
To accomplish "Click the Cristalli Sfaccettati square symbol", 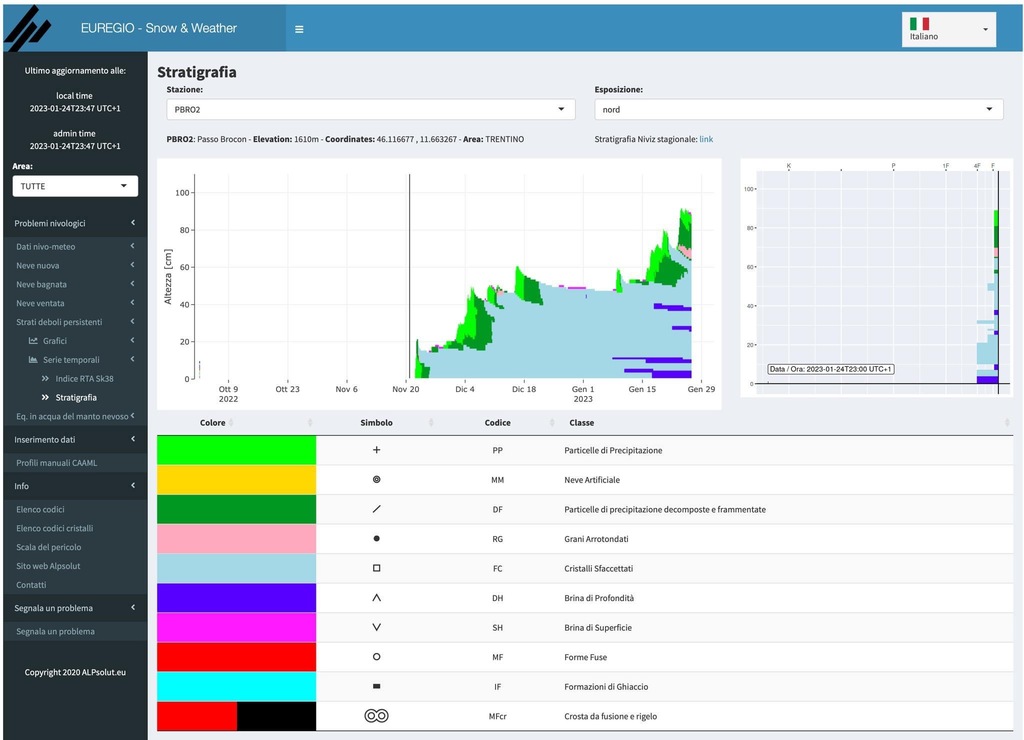I will [376, 568].
